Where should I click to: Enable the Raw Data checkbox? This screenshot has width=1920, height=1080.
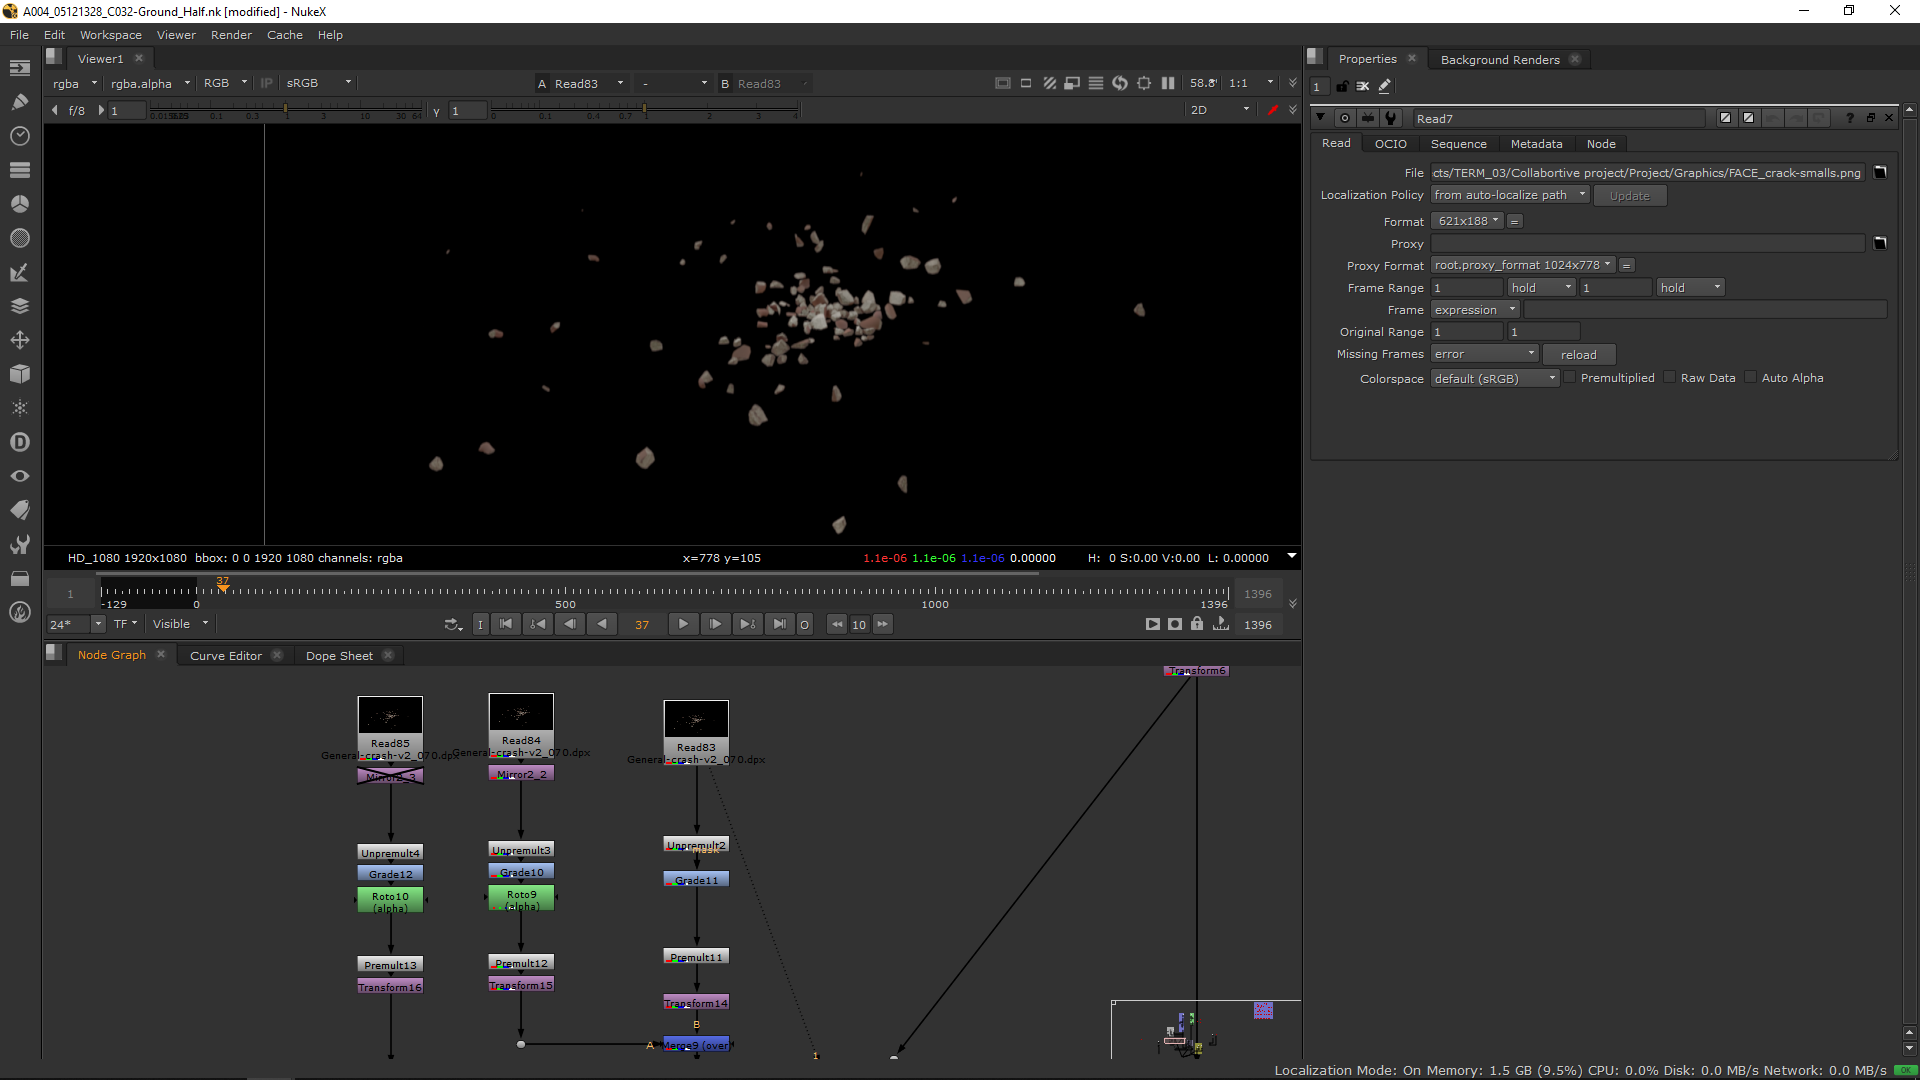[x=1670, y=378]
